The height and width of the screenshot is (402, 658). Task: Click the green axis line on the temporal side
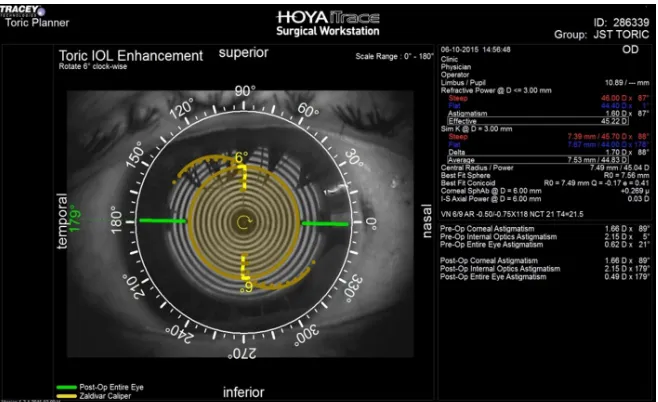162,220
